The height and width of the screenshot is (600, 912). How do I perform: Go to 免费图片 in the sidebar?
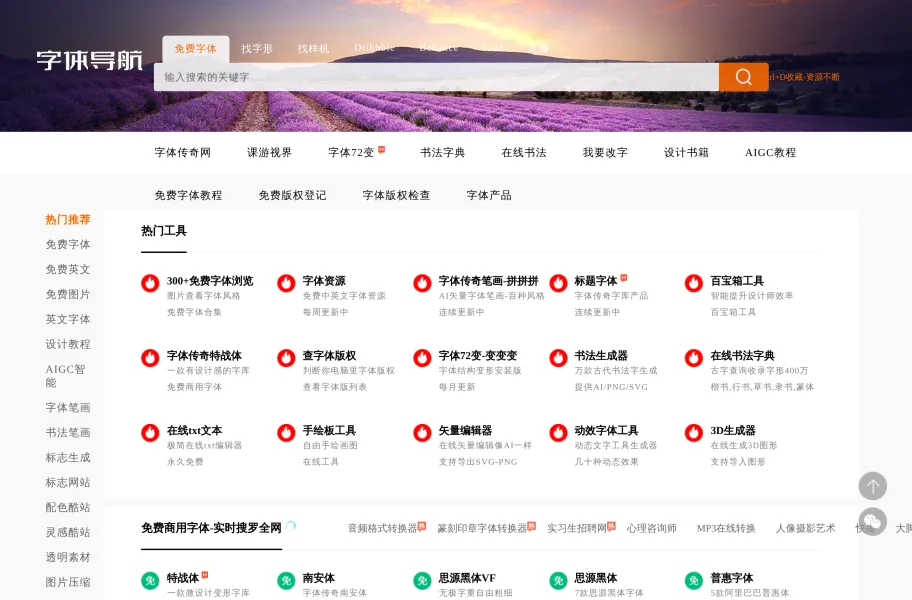point(68,294)
